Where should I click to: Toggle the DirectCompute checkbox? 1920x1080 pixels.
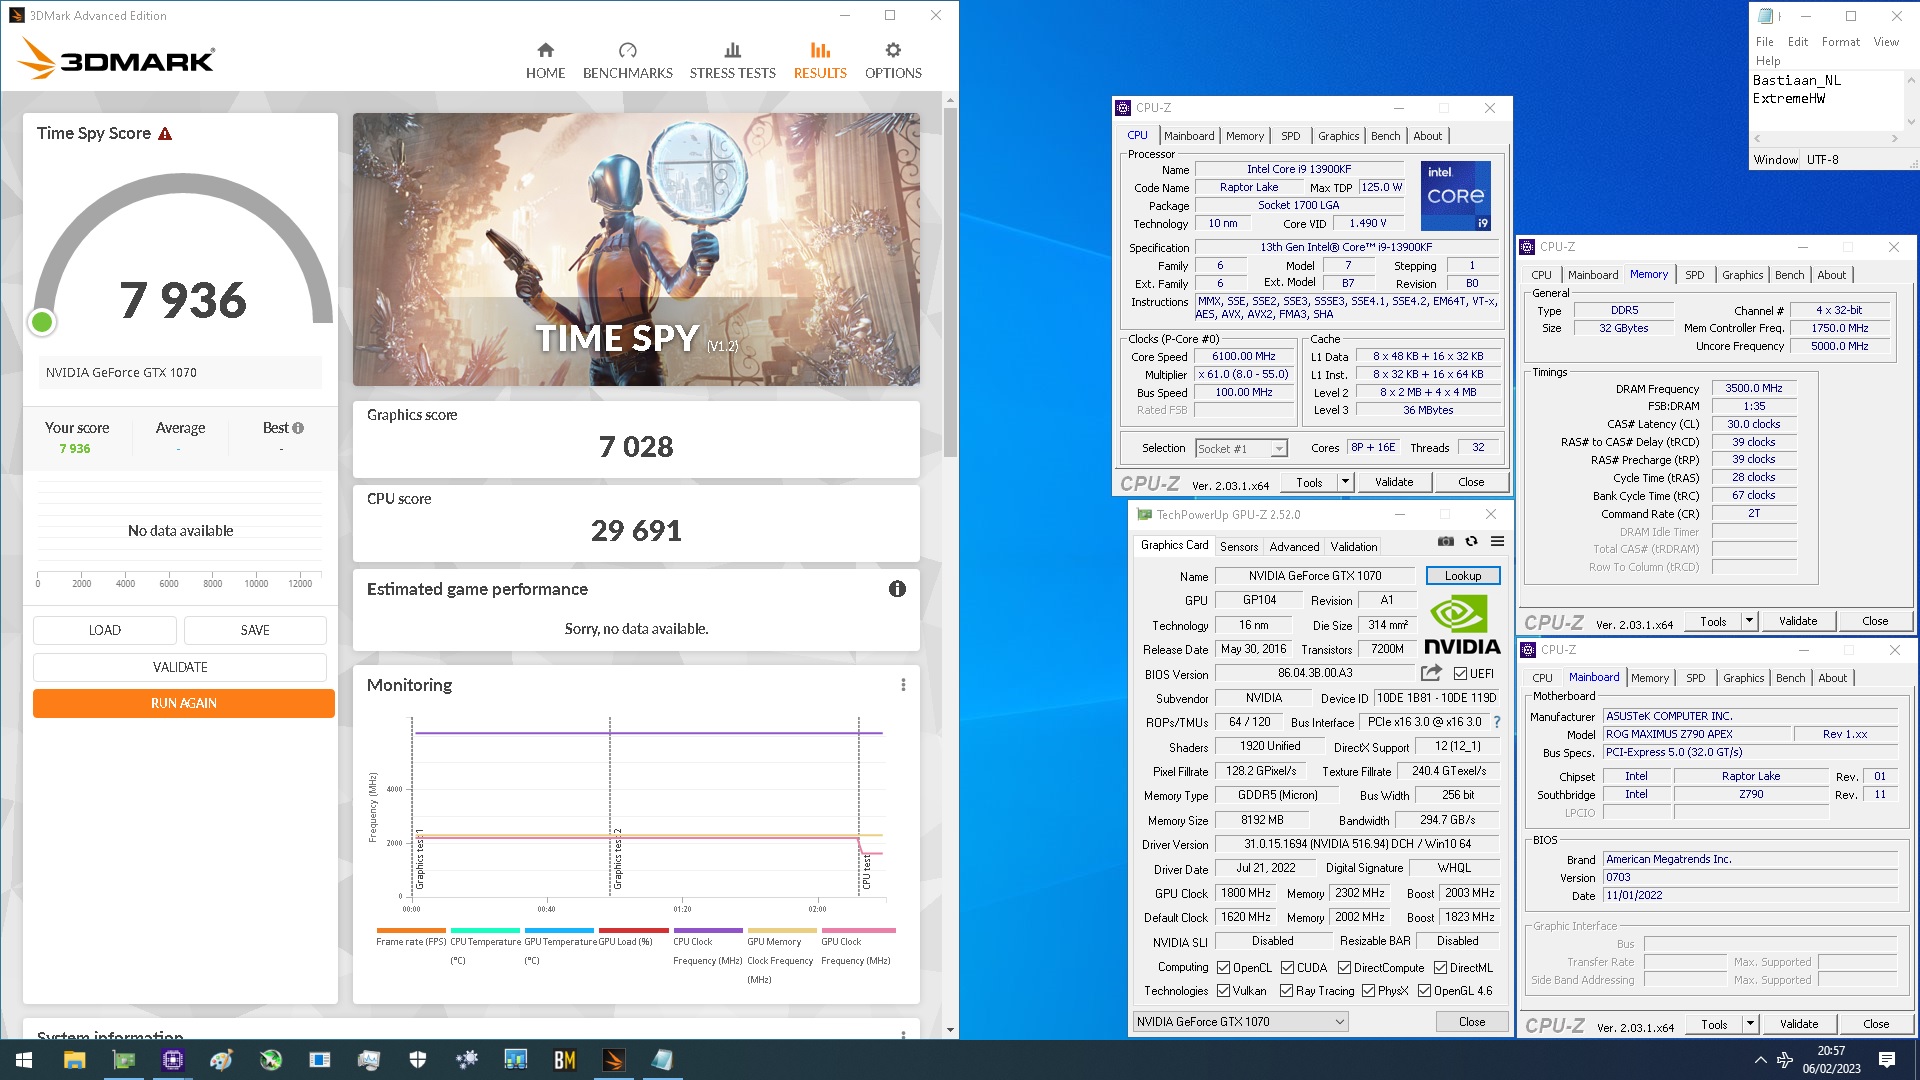point(1344,968)
